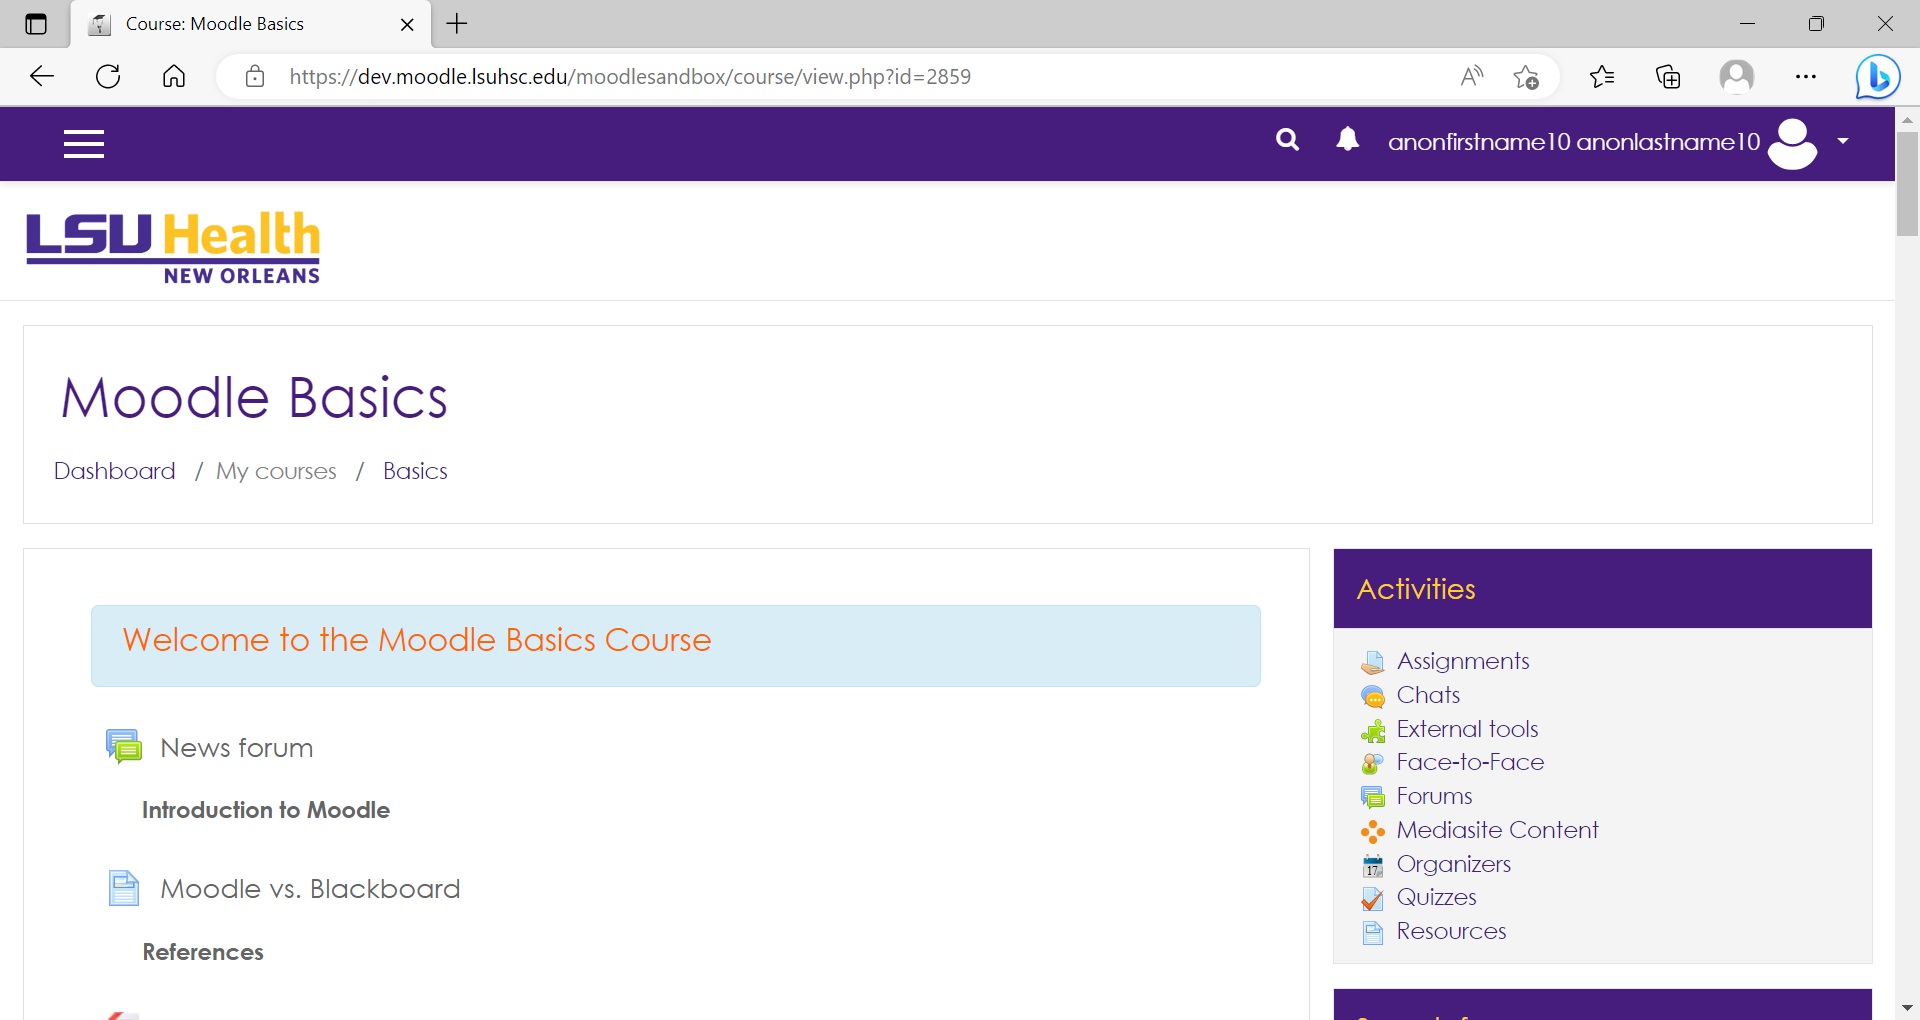1920x1020 pixels.
Task: Click the Moodle vs. Blackboard page icon
Action: [124, 888]
